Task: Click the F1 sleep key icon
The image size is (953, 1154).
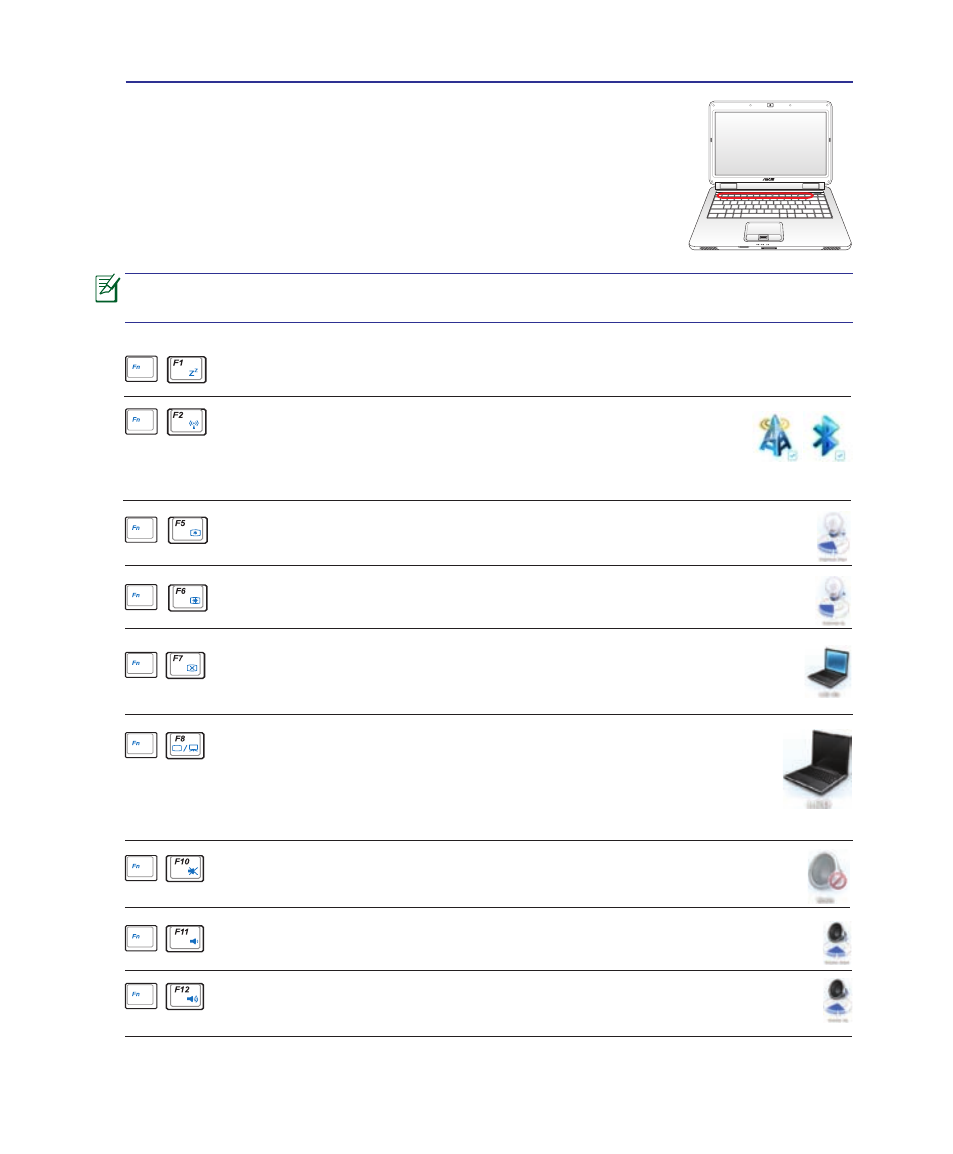Action: coord(186,369)
